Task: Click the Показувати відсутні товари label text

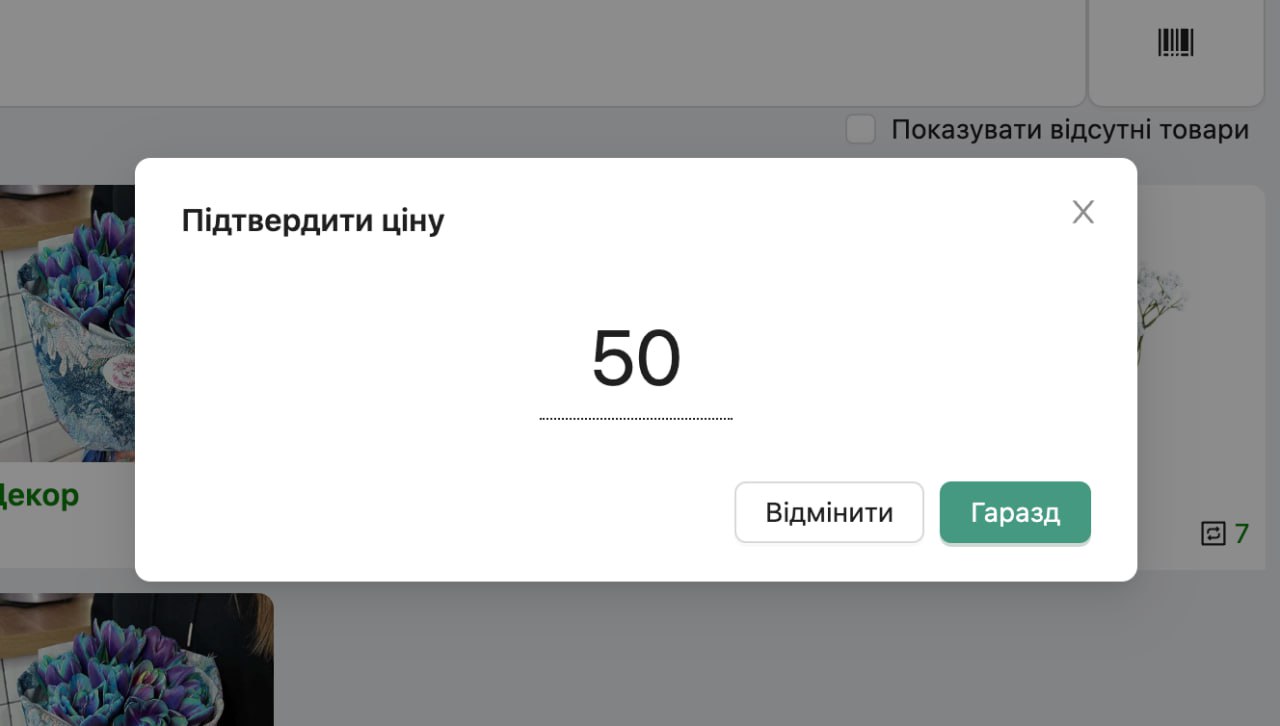Action: pyautogui.click(x=1070, y=130)
